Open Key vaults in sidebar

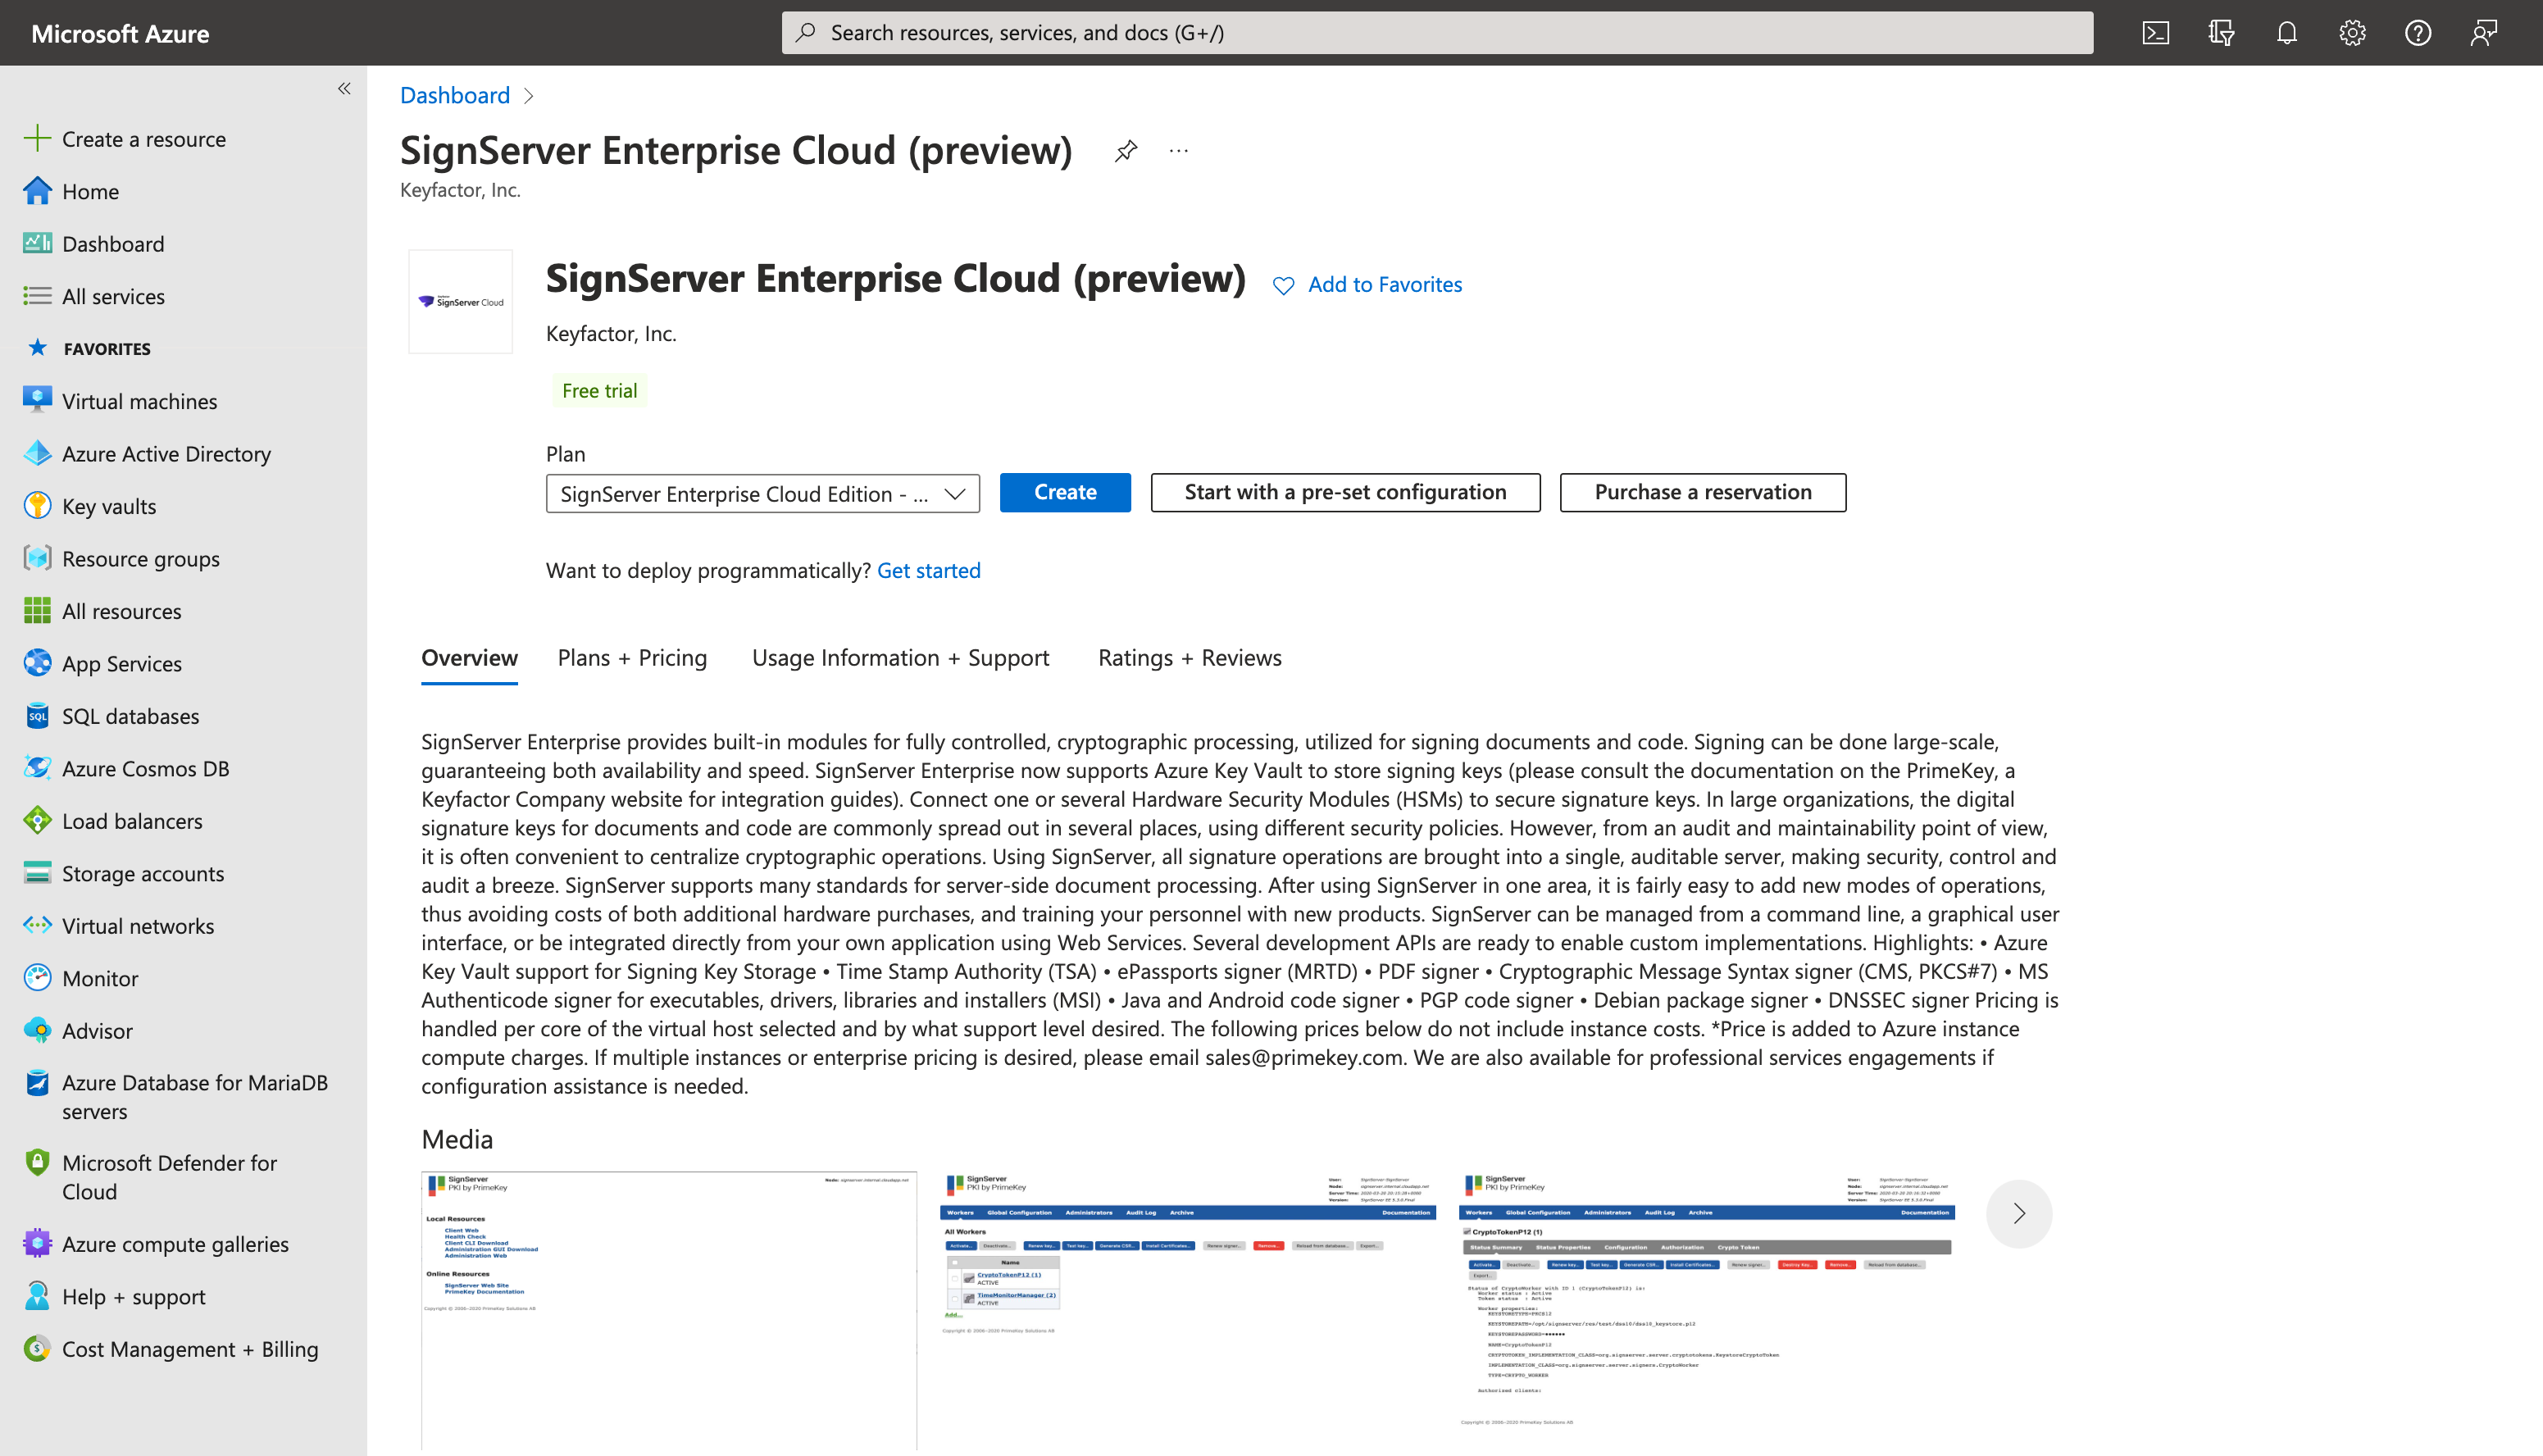tap(109, 506)
